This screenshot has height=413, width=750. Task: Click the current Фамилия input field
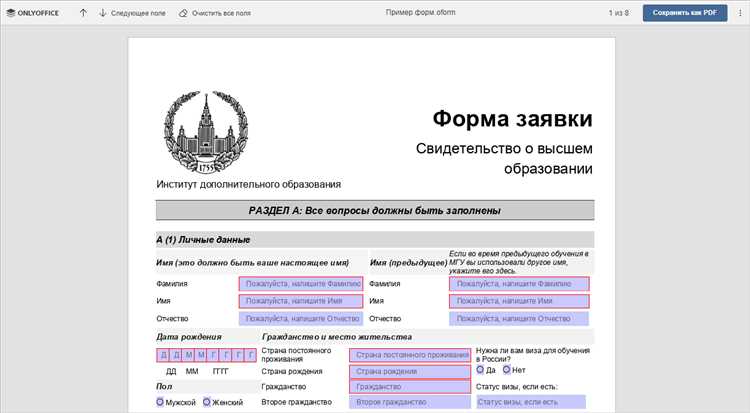tap(301, 284)
